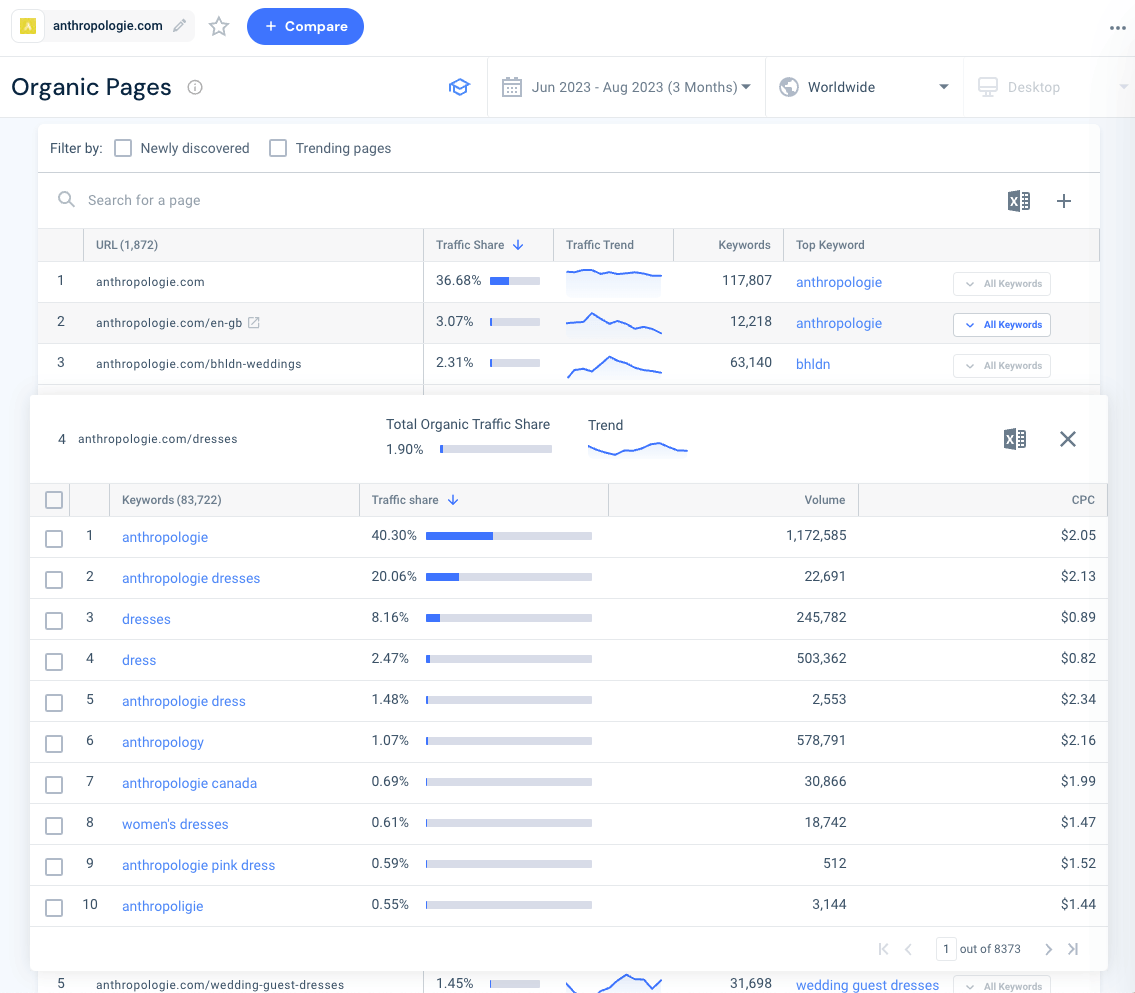Check the box for anthropologie dresses

(x=54, y=580)
